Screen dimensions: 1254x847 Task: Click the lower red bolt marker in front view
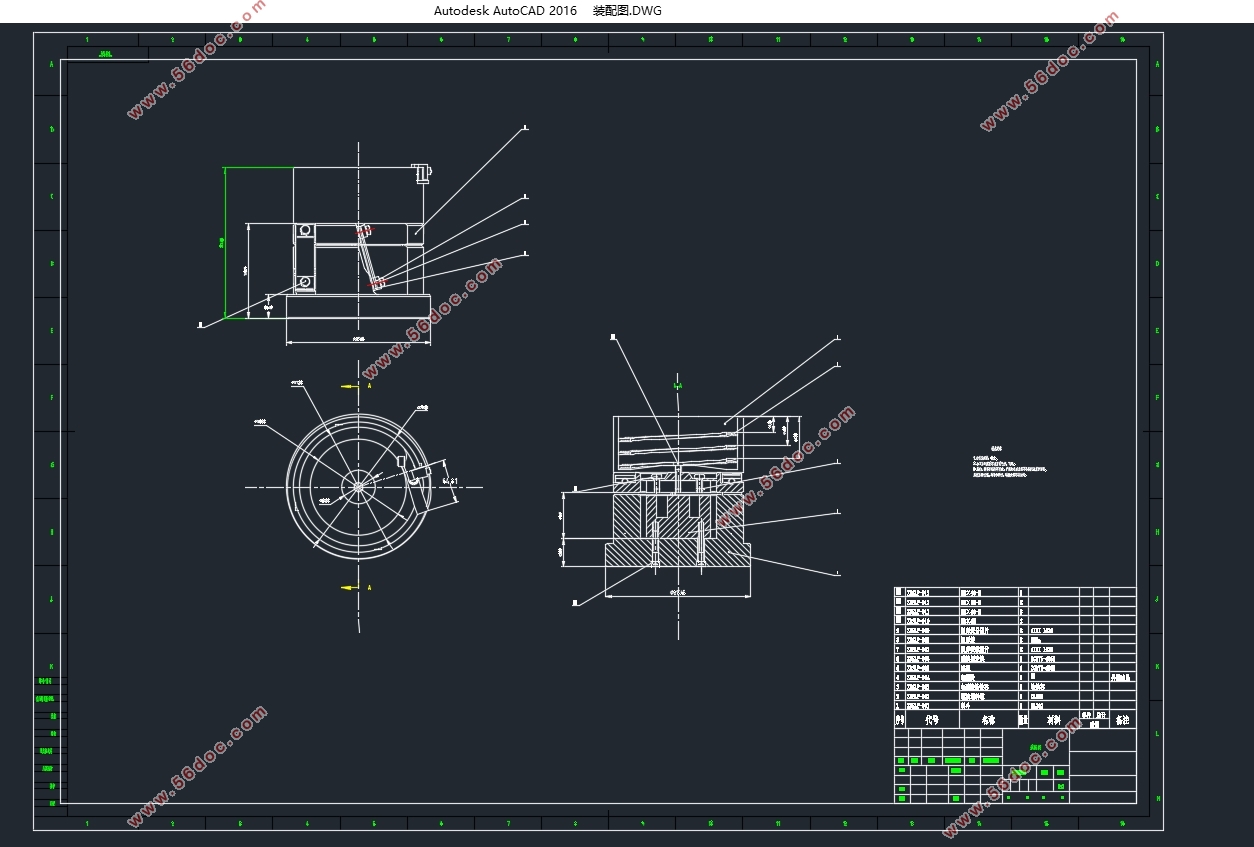tap(377, 284)
